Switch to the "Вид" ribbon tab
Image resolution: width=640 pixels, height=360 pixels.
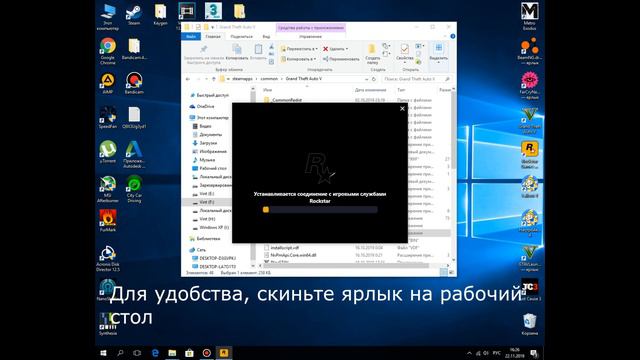click(266, 36)
